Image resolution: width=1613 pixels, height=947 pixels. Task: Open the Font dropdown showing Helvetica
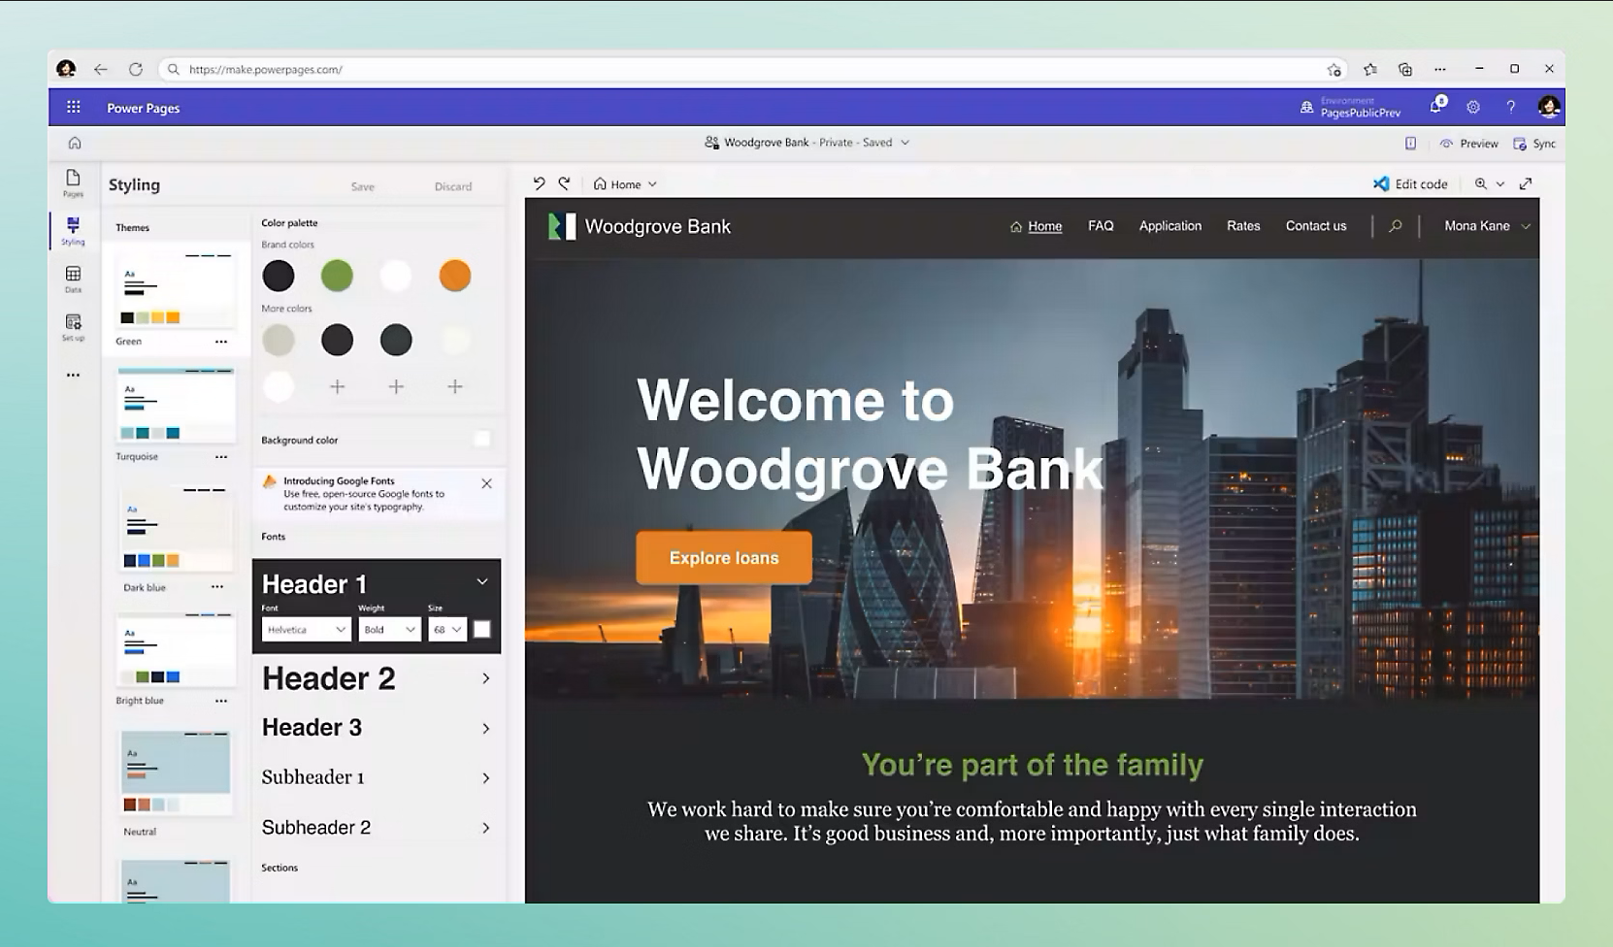click(x=306, y=629)
